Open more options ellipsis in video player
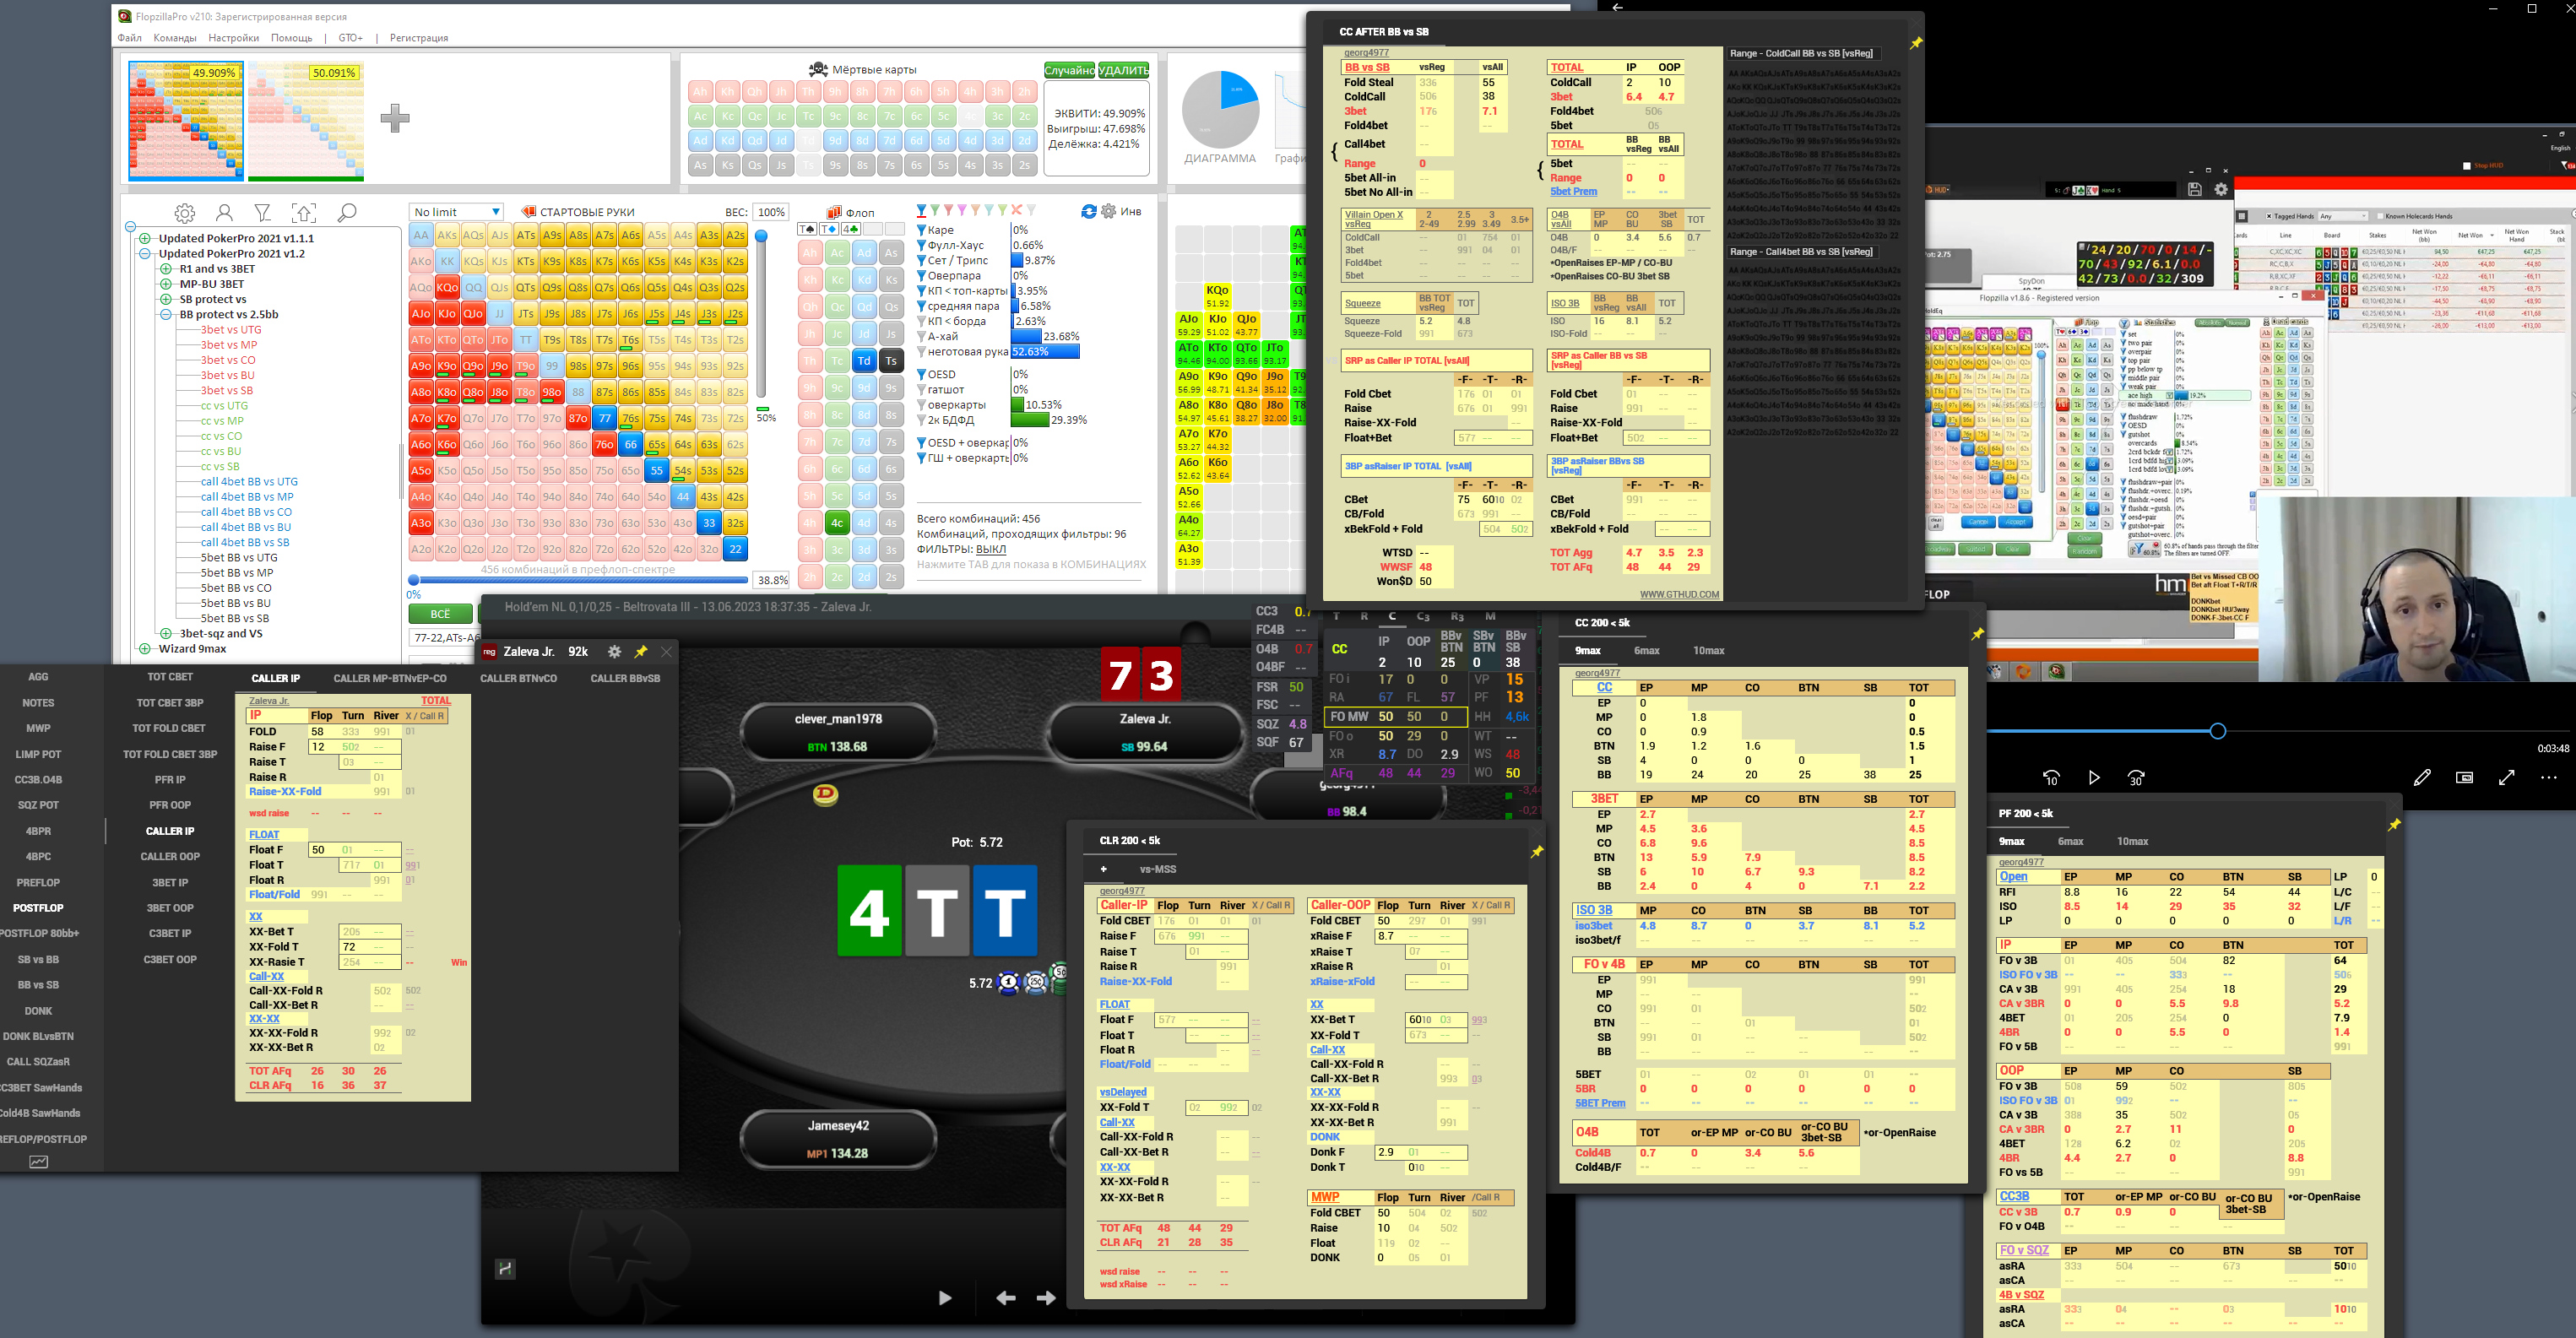2576x1338 pixels. [2548, 777]
